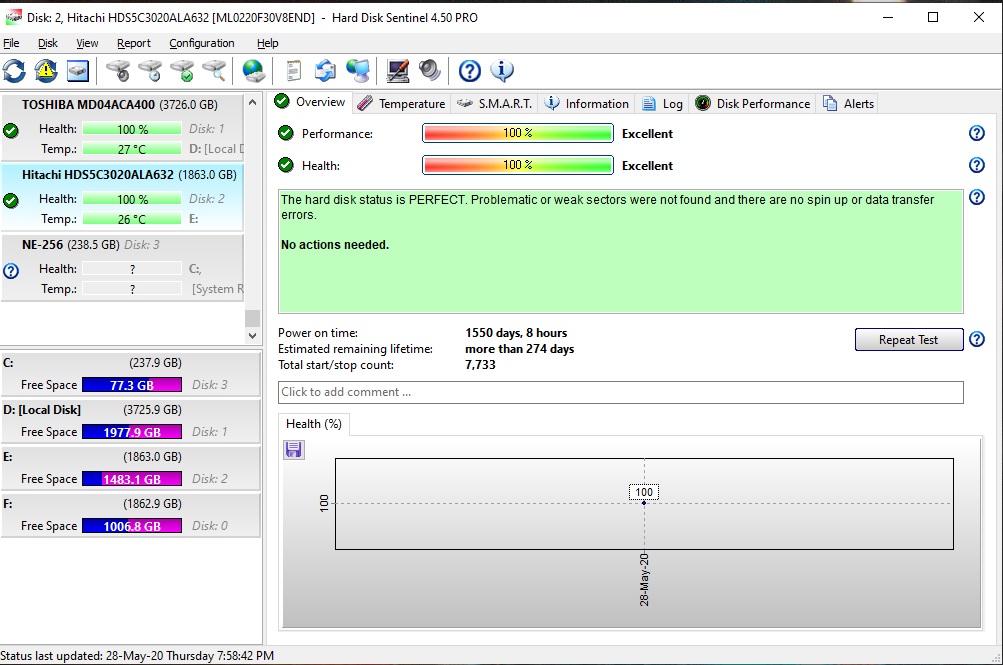Image resolution: width=1003 pixels, height=665 pixels.
Task: Select the NE-256 disk entry
Action: pyautogui.click(x=122, y=267)
